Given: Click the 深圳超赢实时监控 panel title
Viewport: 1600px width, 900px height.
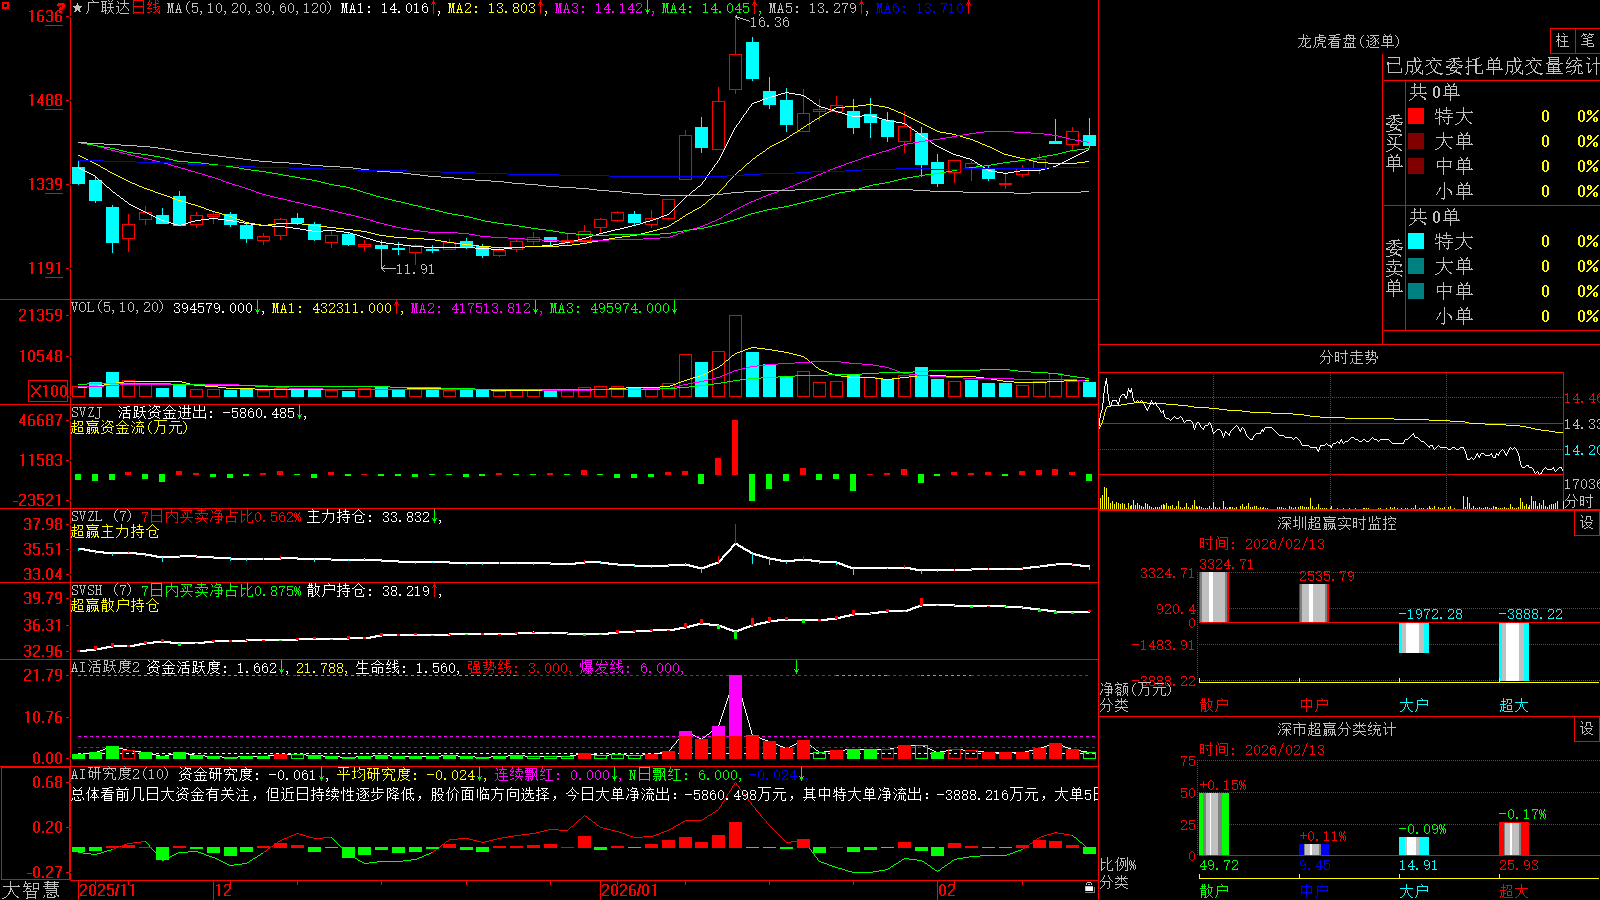Looking at the screenshot, I should click(1336, 523).
